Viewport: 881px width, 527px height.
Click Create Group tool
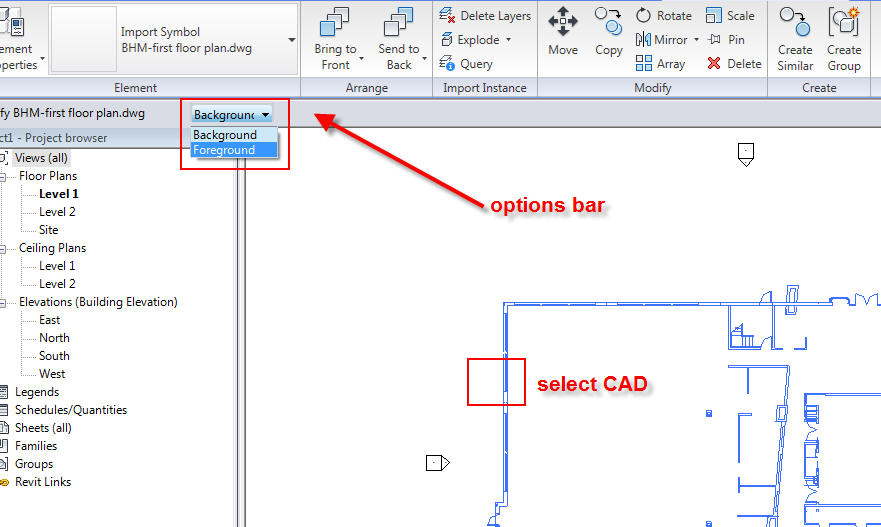point(844,39)
